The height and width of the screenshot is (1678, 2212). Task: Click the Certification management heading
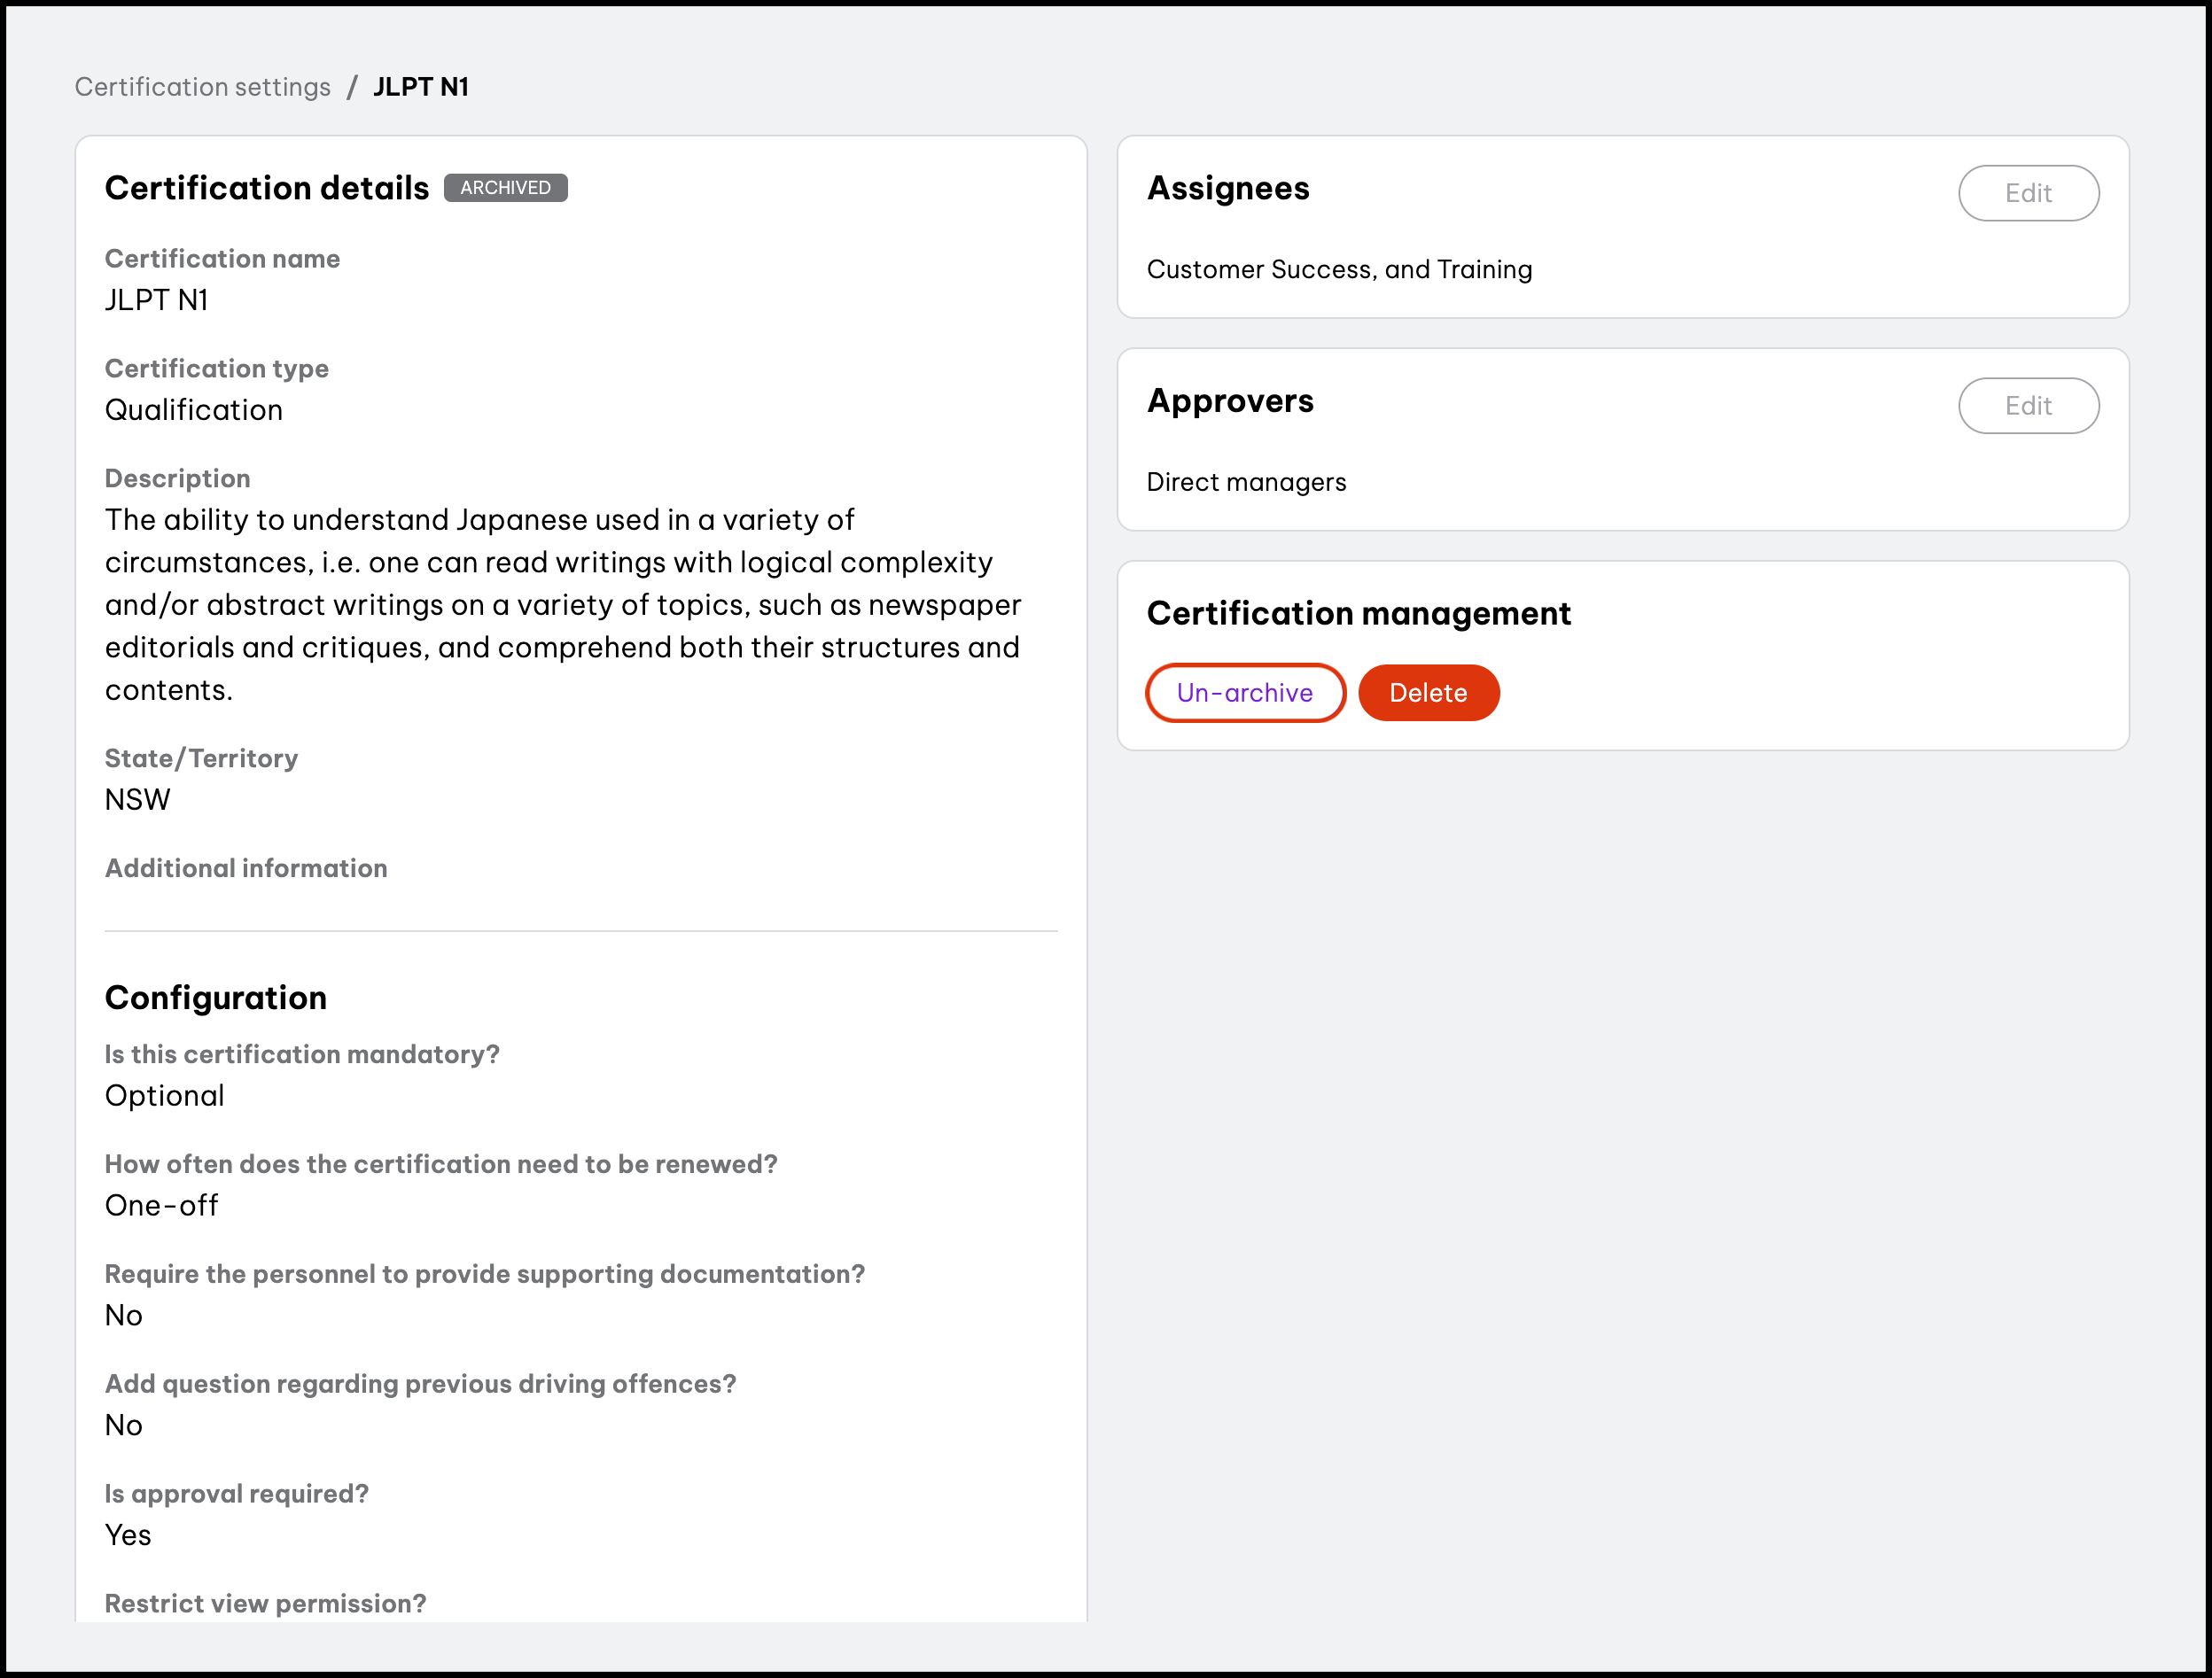(x=1359, y=613)
